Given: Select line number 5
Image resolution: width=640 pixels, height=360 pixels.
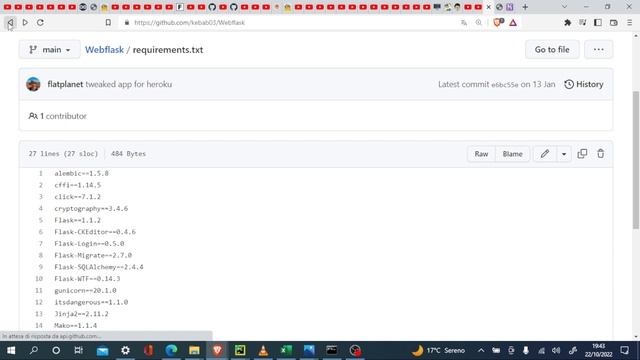Looking at the screenshot, I should tap(40, 220).
